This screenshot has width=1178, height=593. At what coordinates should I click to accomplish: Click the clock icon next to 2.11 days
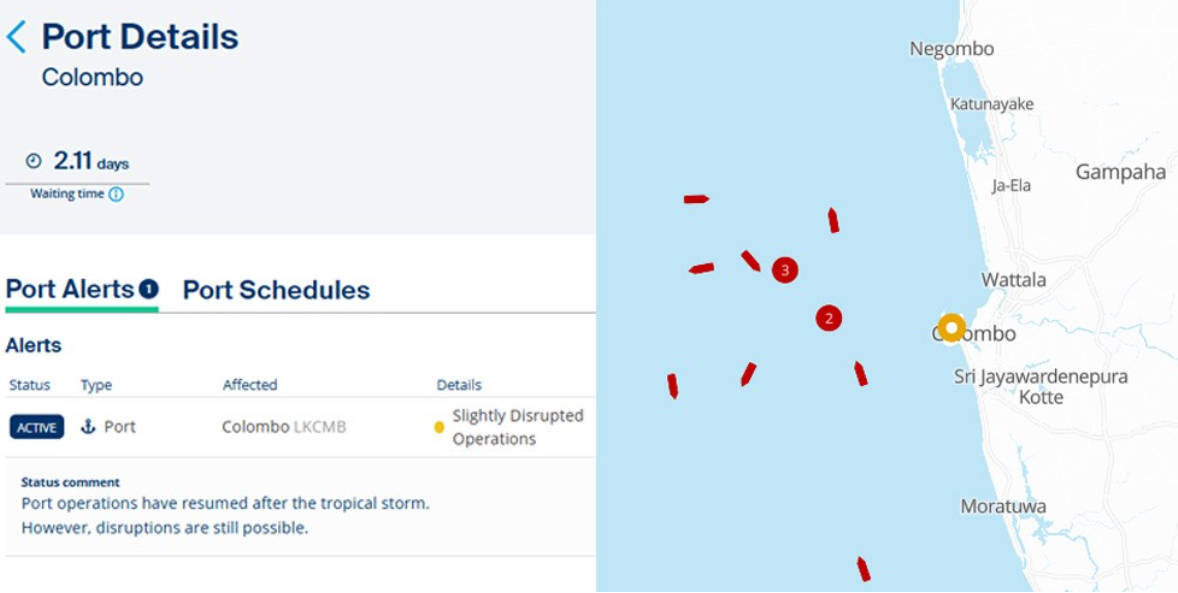click(34, 161)
